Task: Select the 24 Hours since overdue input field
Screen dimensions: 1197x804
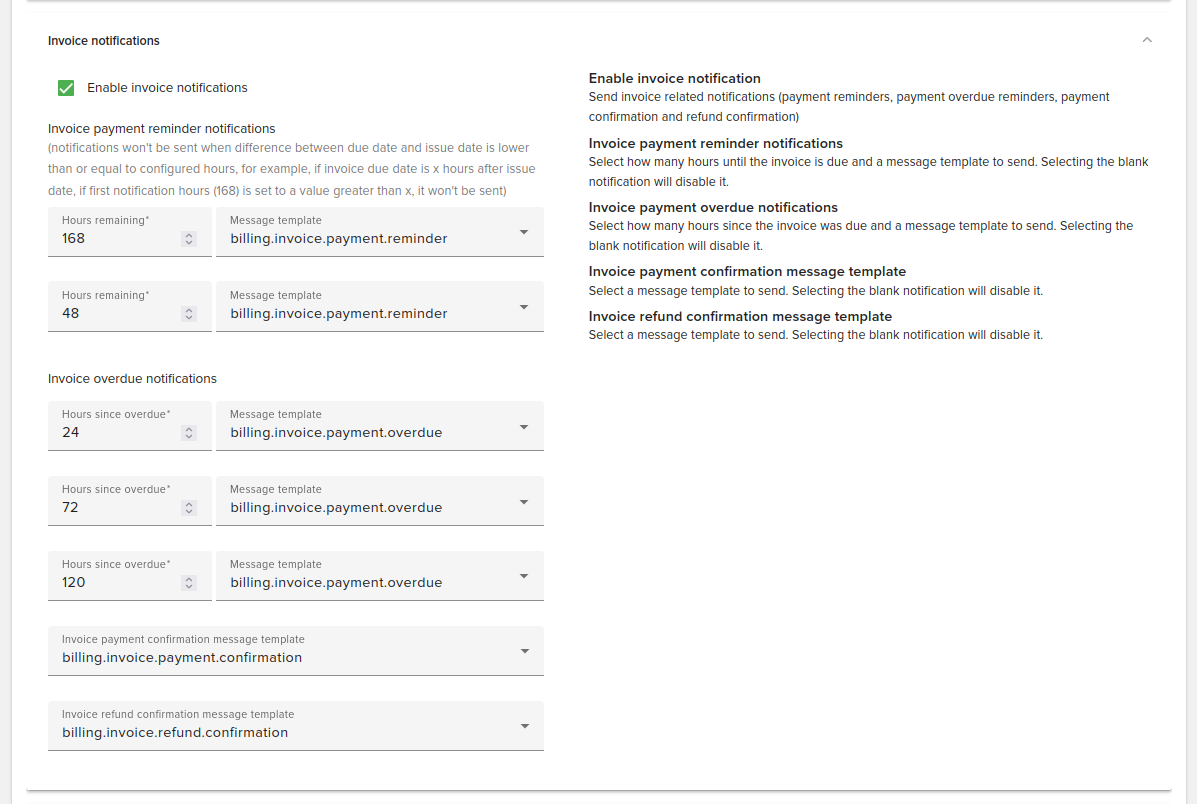Action: coord(115,432)
